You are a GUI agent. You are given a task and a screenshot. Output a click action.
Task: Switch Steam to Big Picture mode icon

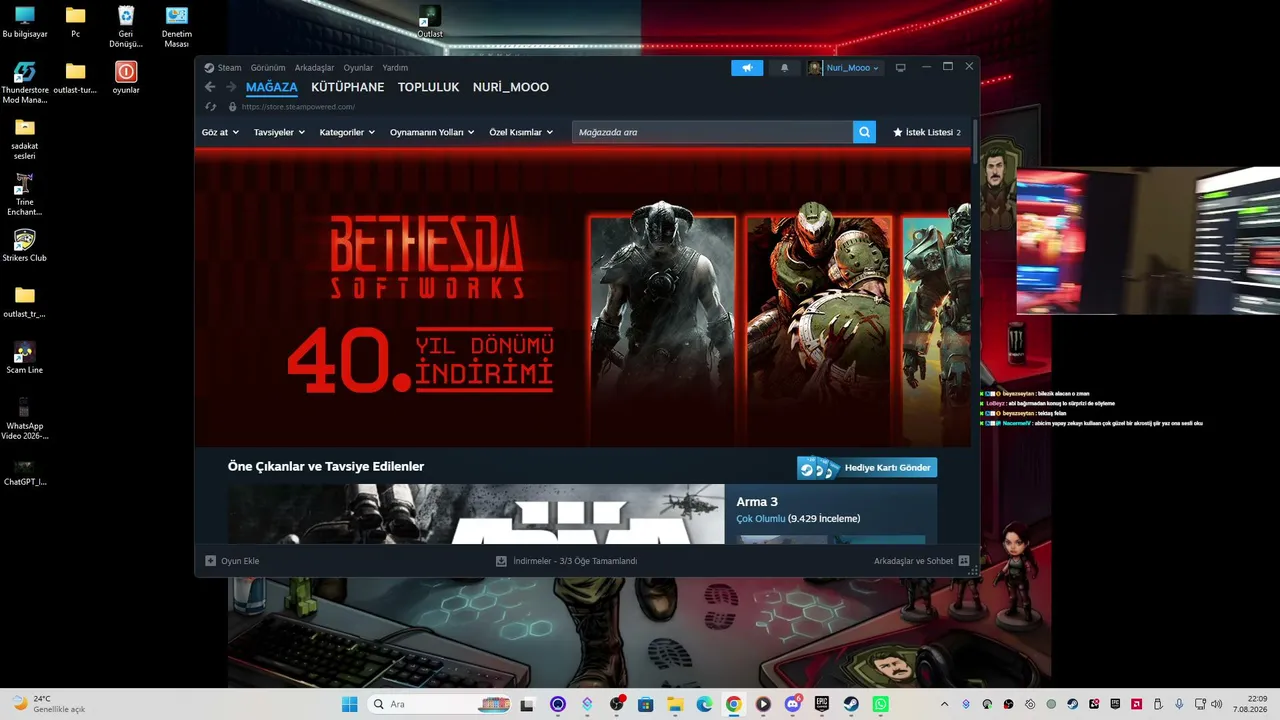[900, 68]
